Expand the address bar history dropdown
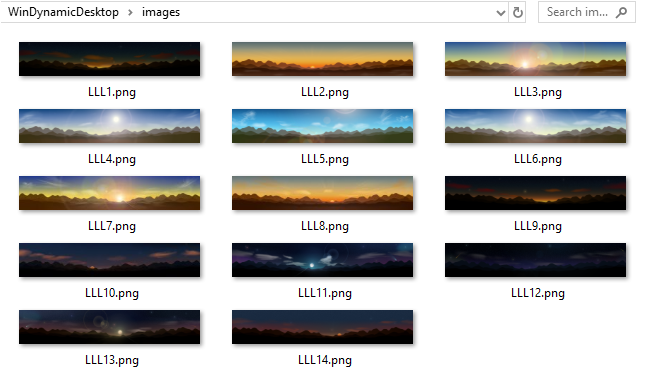 point(501,13)
